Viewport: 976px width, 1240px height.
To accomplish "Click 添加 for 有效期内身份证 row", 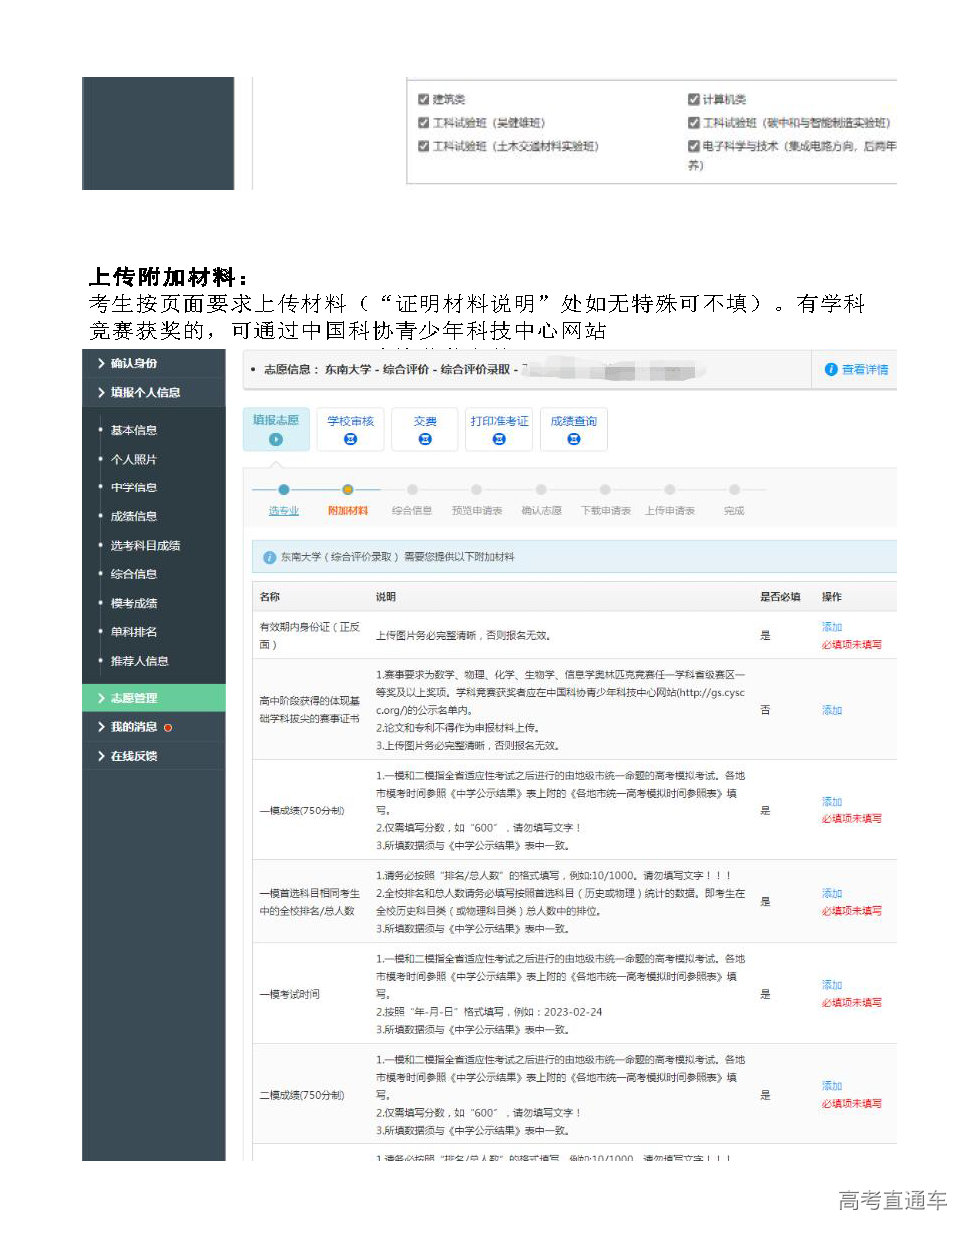I will pyautogui.click(x=831, y=627).
